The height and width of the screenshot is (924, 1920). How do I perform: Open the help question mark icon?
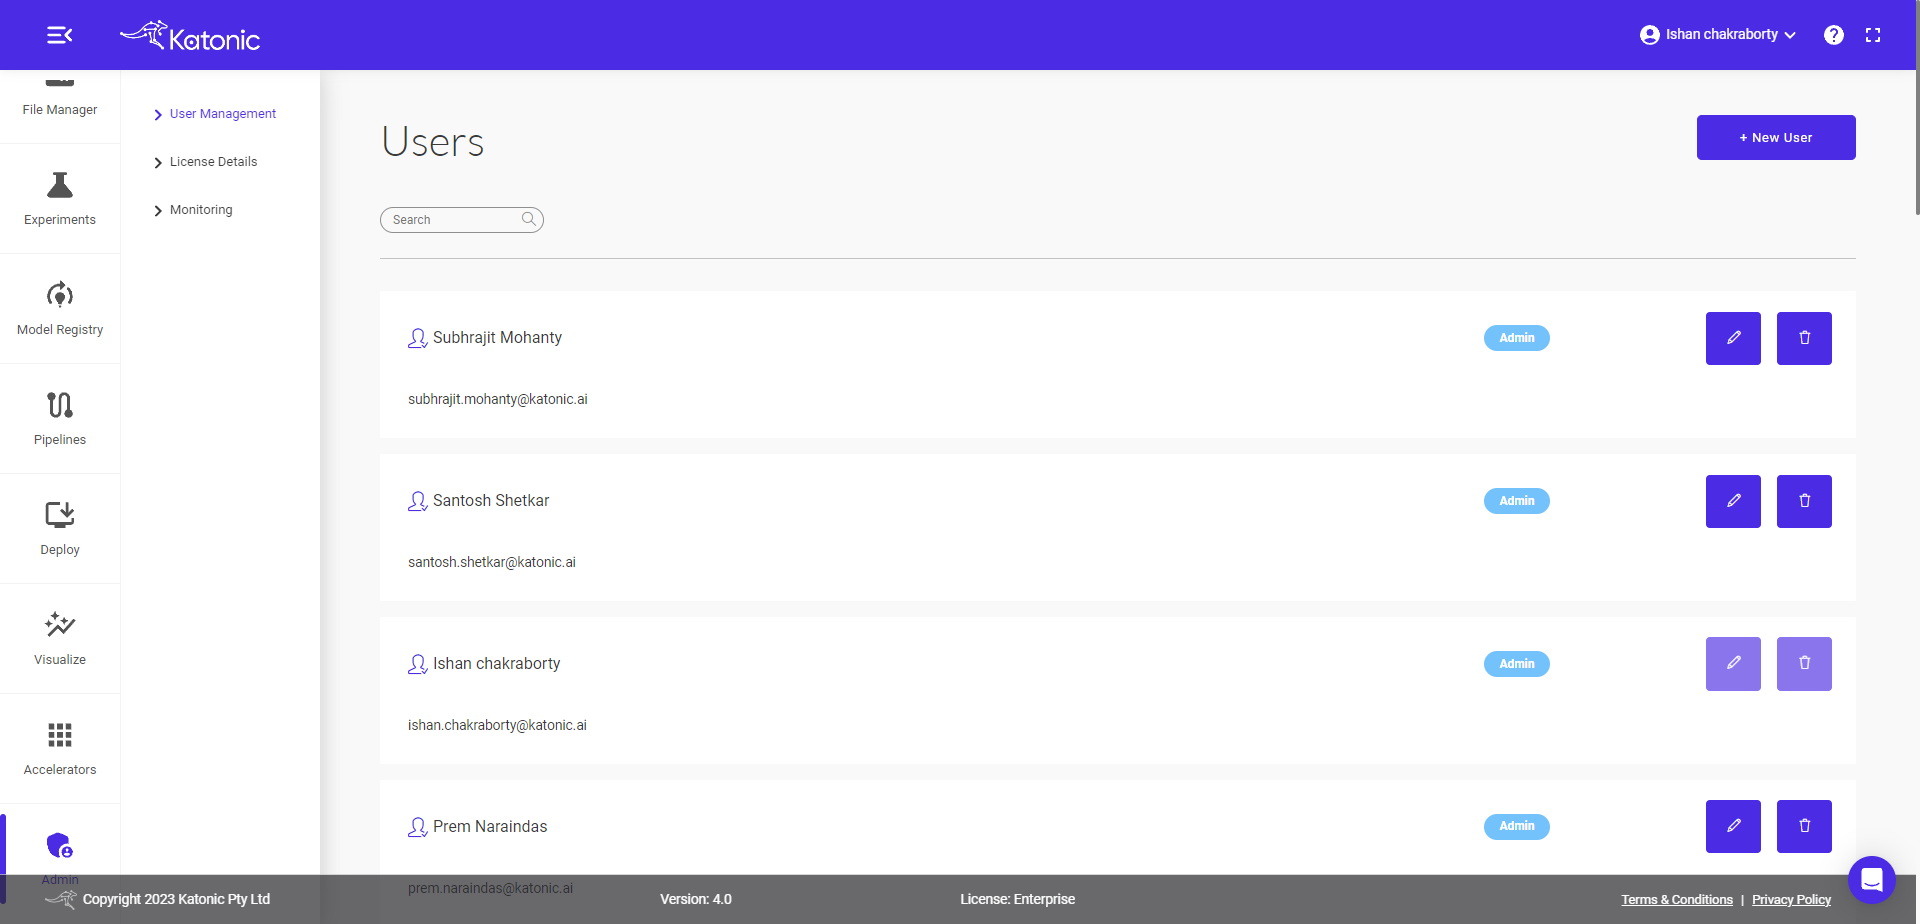point(1833,35)
